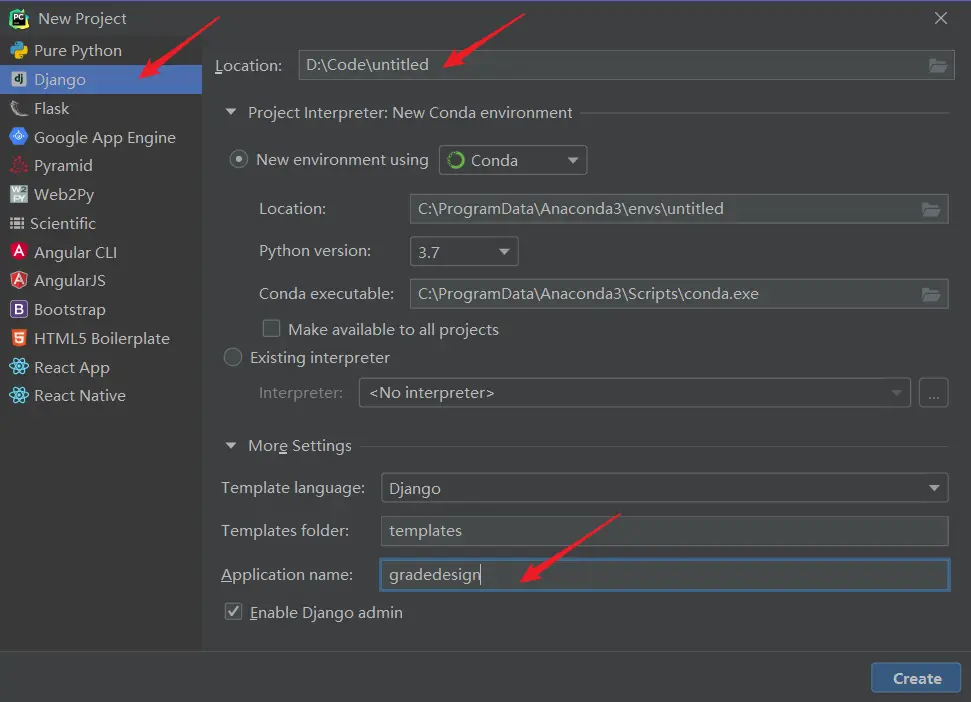This screenshot has height=702, width=971.
Task: Click the HTML5 Boilerplate label text
Action: [x=102, y=339]
